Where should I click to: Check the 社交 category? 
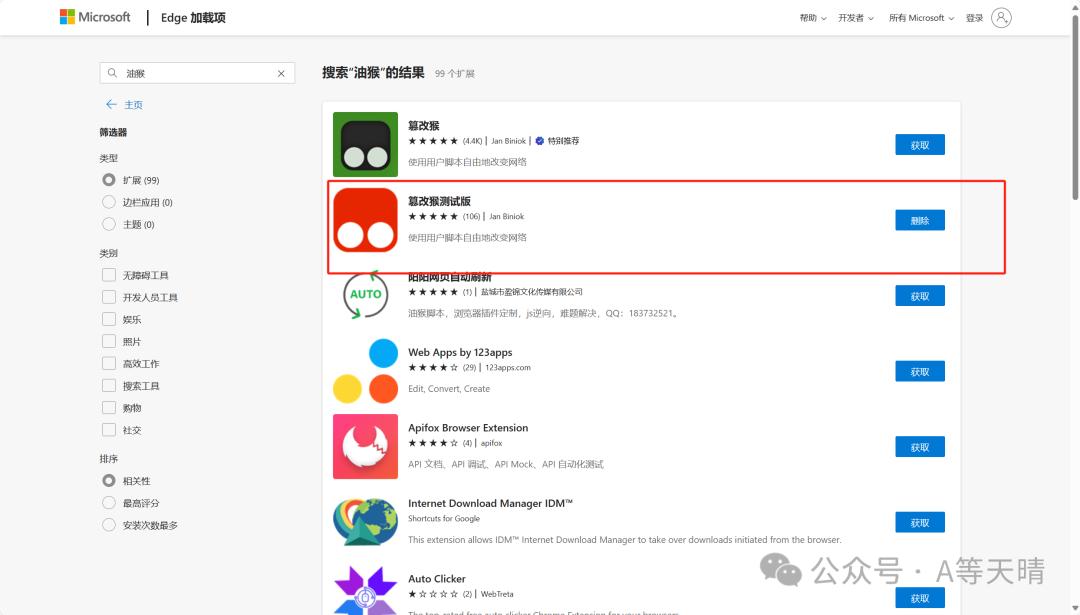(x=109, y=430)
